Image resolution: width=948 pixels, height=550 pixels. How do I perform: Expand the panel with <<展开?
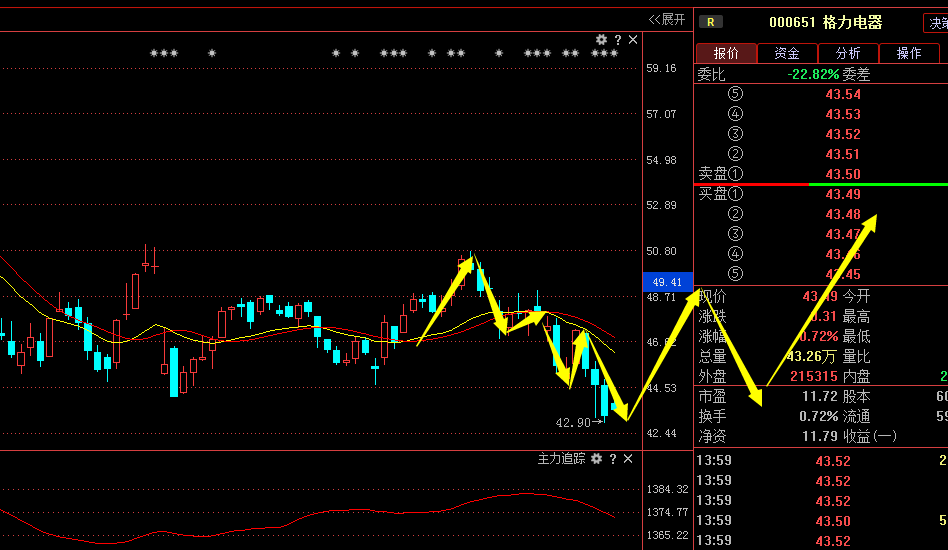[x=667, y=19]
